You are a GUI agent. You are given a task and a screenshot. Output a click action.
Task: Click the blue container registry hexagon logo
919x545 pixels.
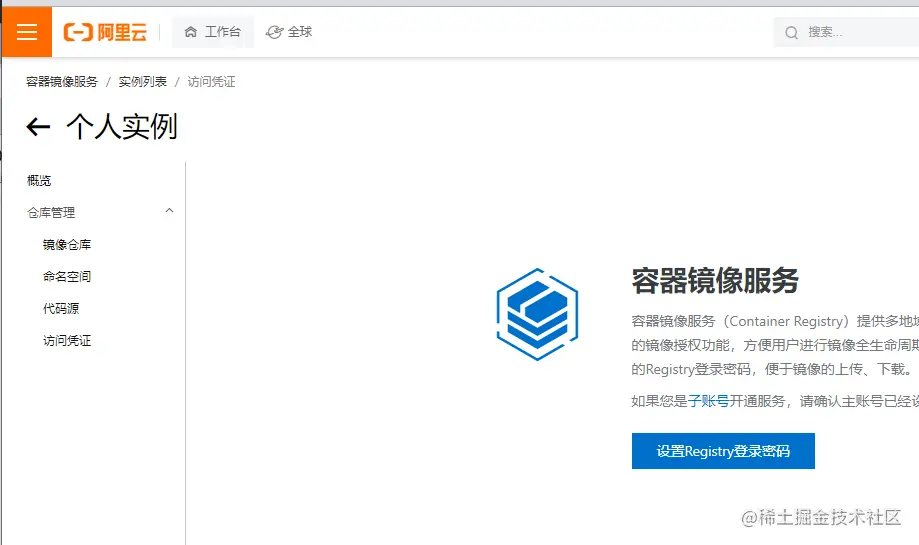[x=537, y=314]
